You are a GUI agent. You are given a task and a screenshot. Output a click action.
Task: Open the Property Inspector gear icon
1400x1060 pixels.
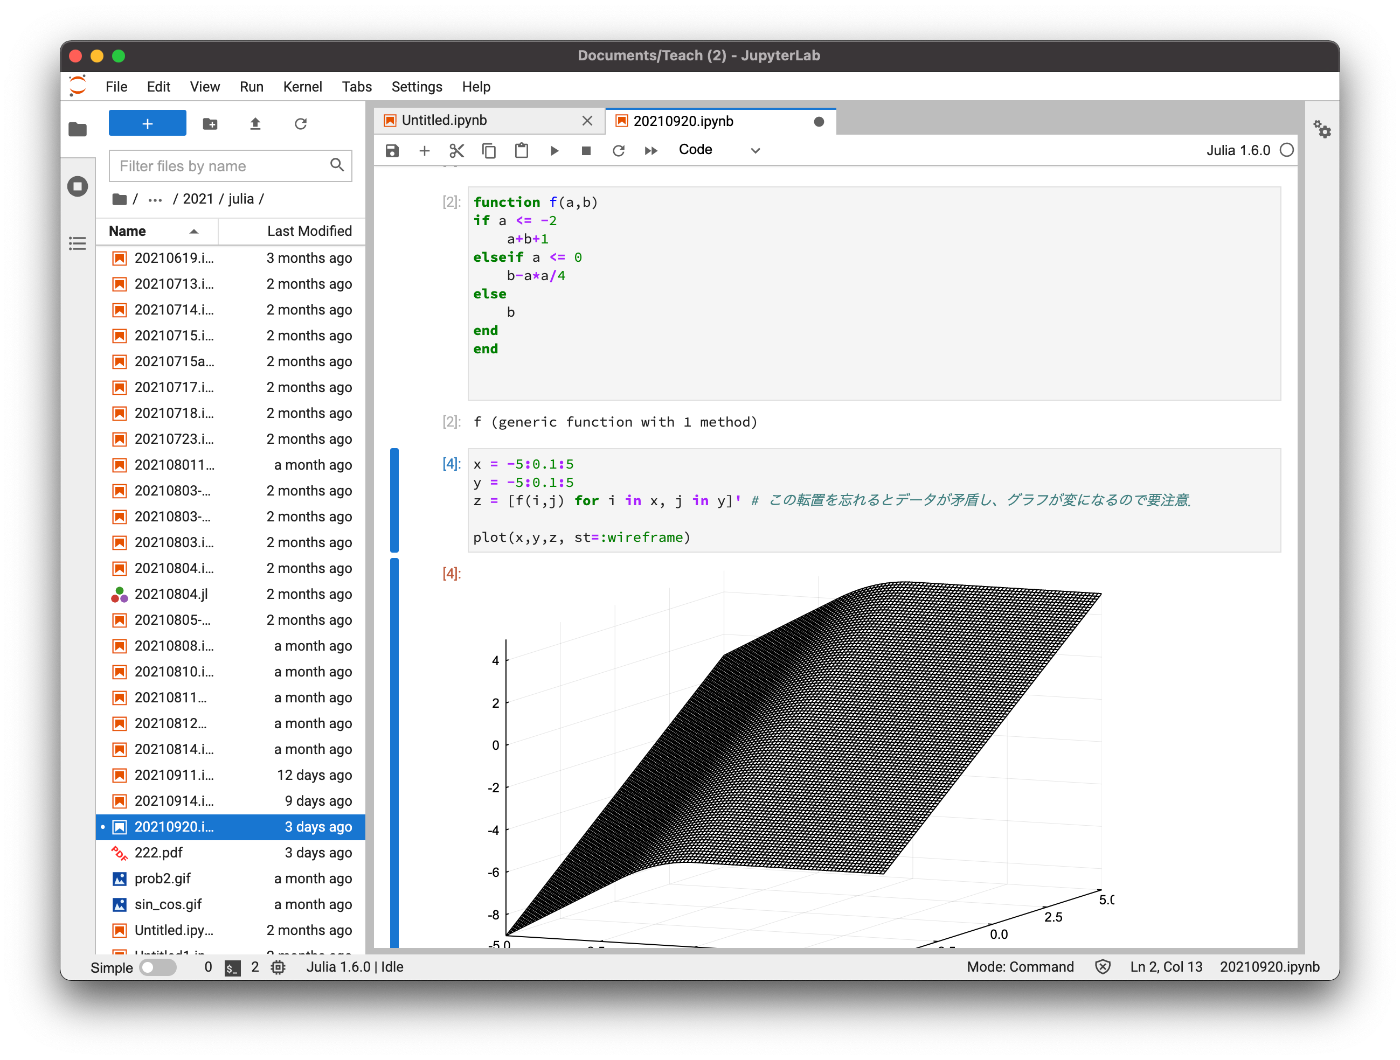(x=1322, y=129)
